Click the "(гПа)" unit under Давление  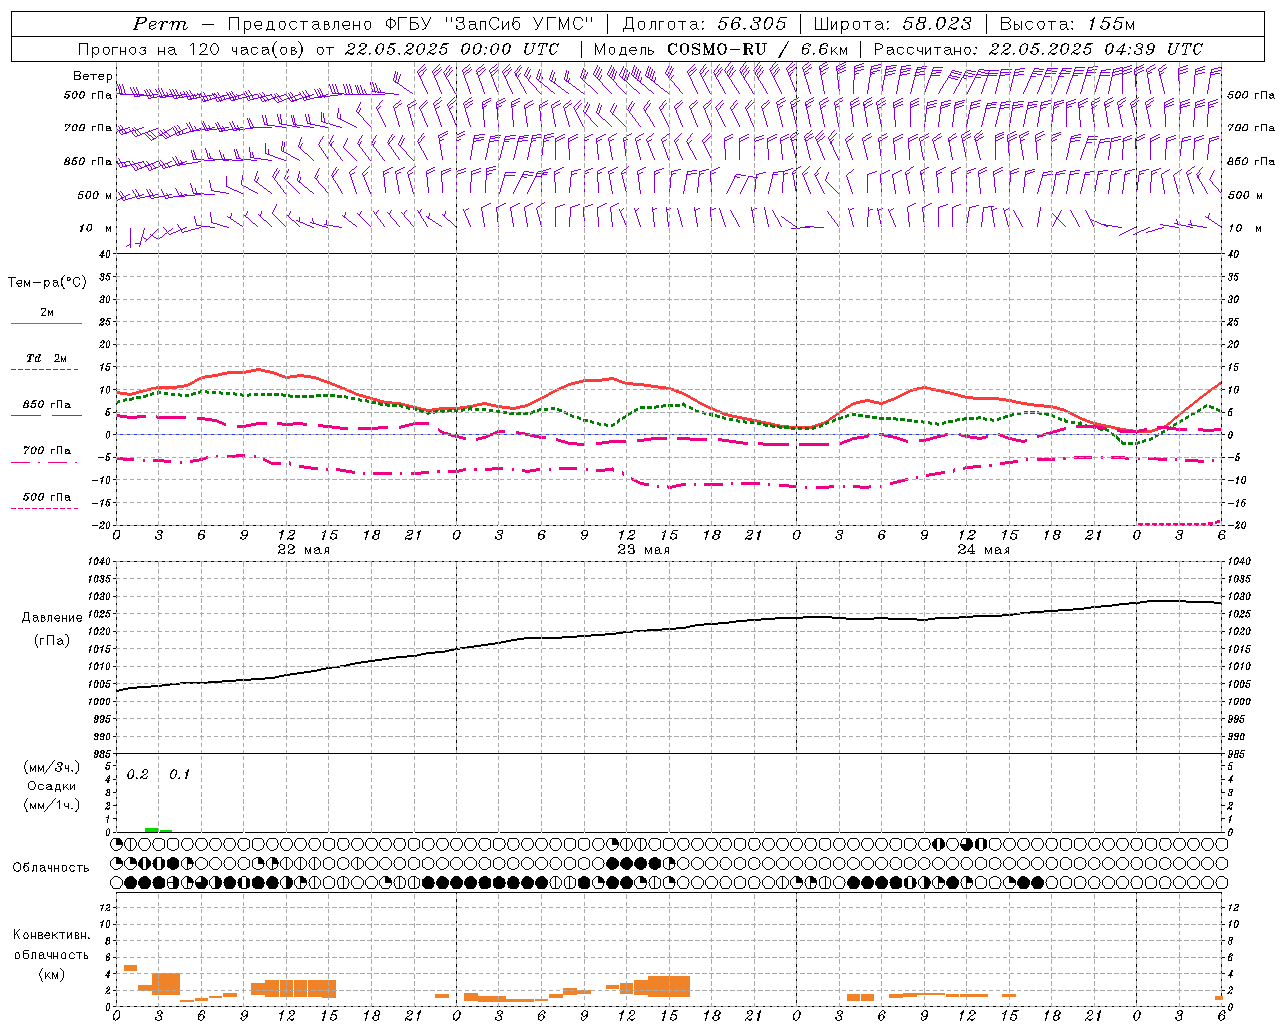52,640
